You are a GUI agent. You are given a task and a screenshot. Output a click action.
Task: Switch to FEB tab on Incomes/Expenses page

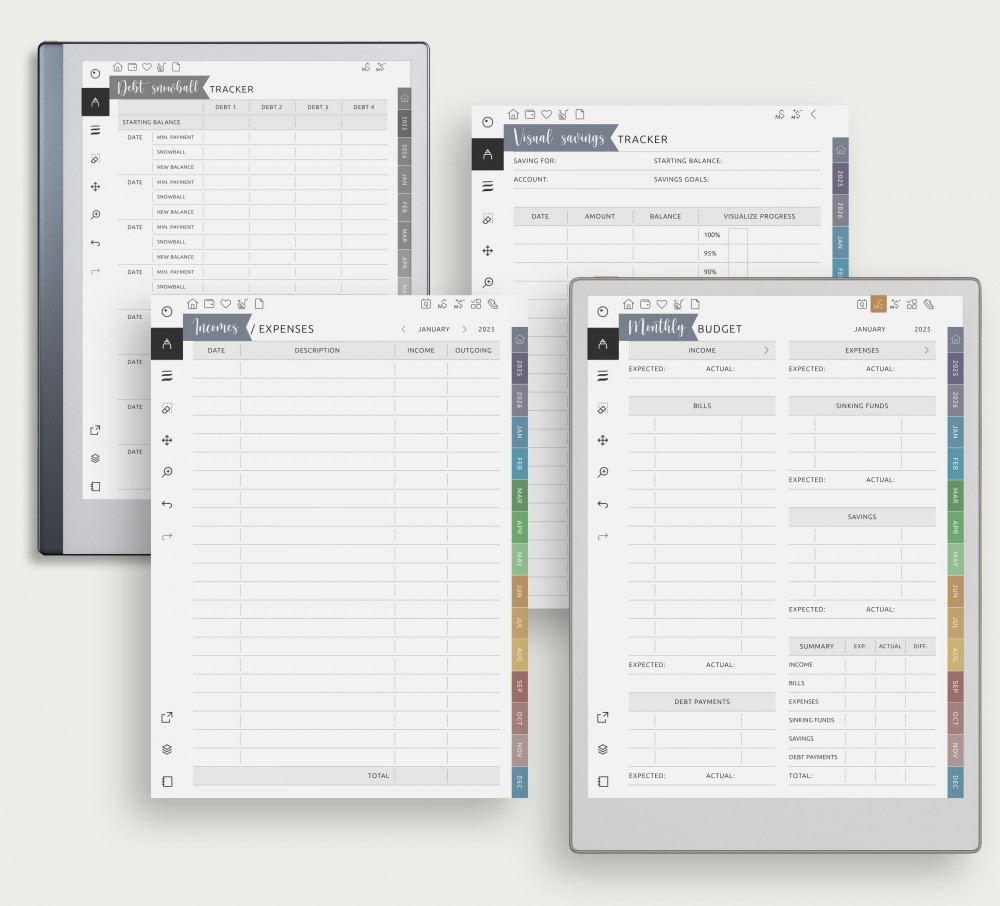(x=519, y=464)
